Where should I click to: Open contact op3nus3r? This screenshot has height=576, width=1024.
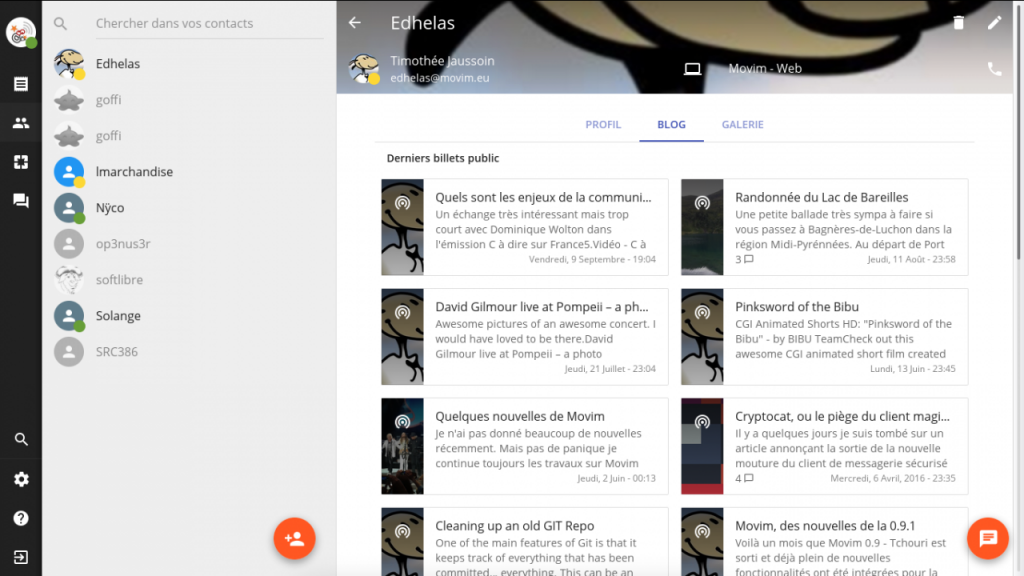(x=189, y=244)
